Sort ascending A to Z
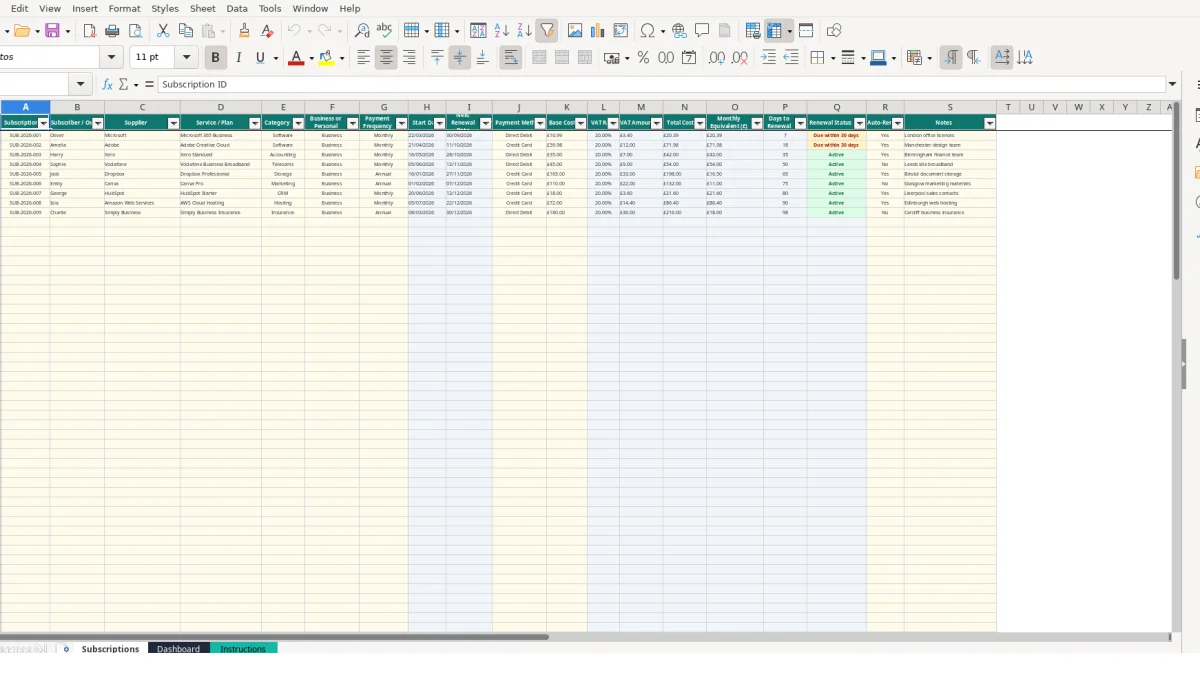Image resolution: width=1200 pixels, height=675 pixels. 501,31
